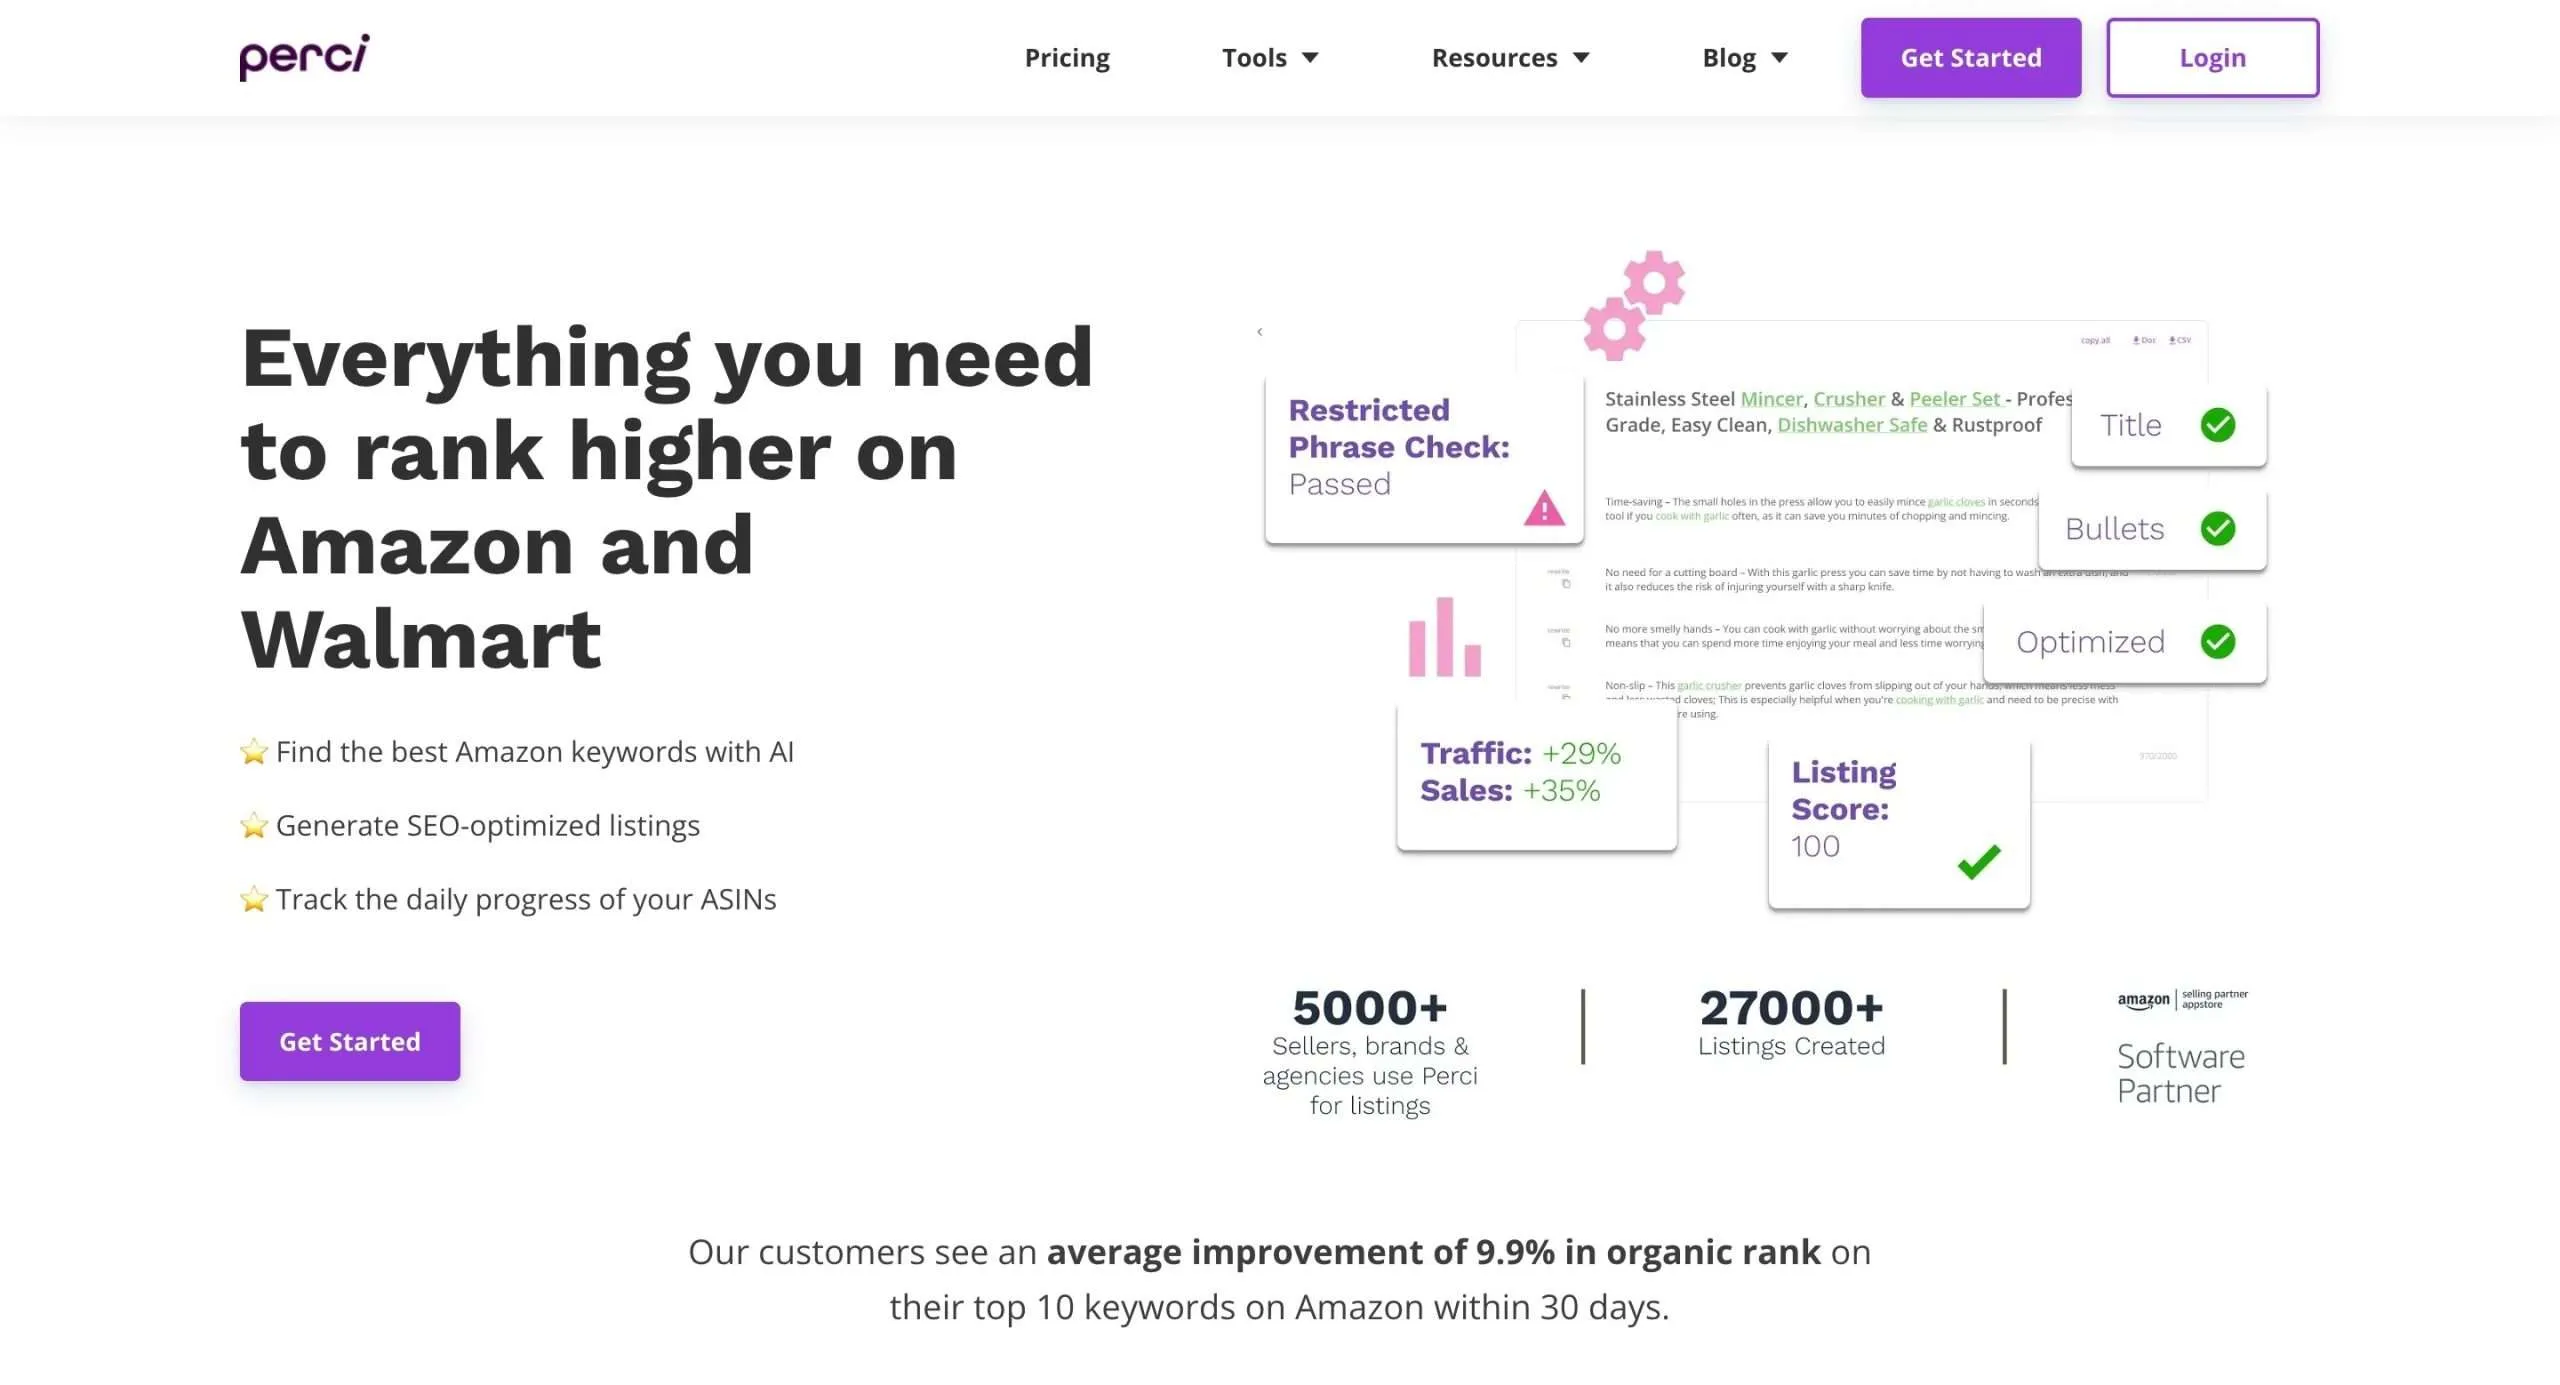Click the Restricted Phrase Check card
Screen dimensions: 2560x1385
coord(1424,459)
